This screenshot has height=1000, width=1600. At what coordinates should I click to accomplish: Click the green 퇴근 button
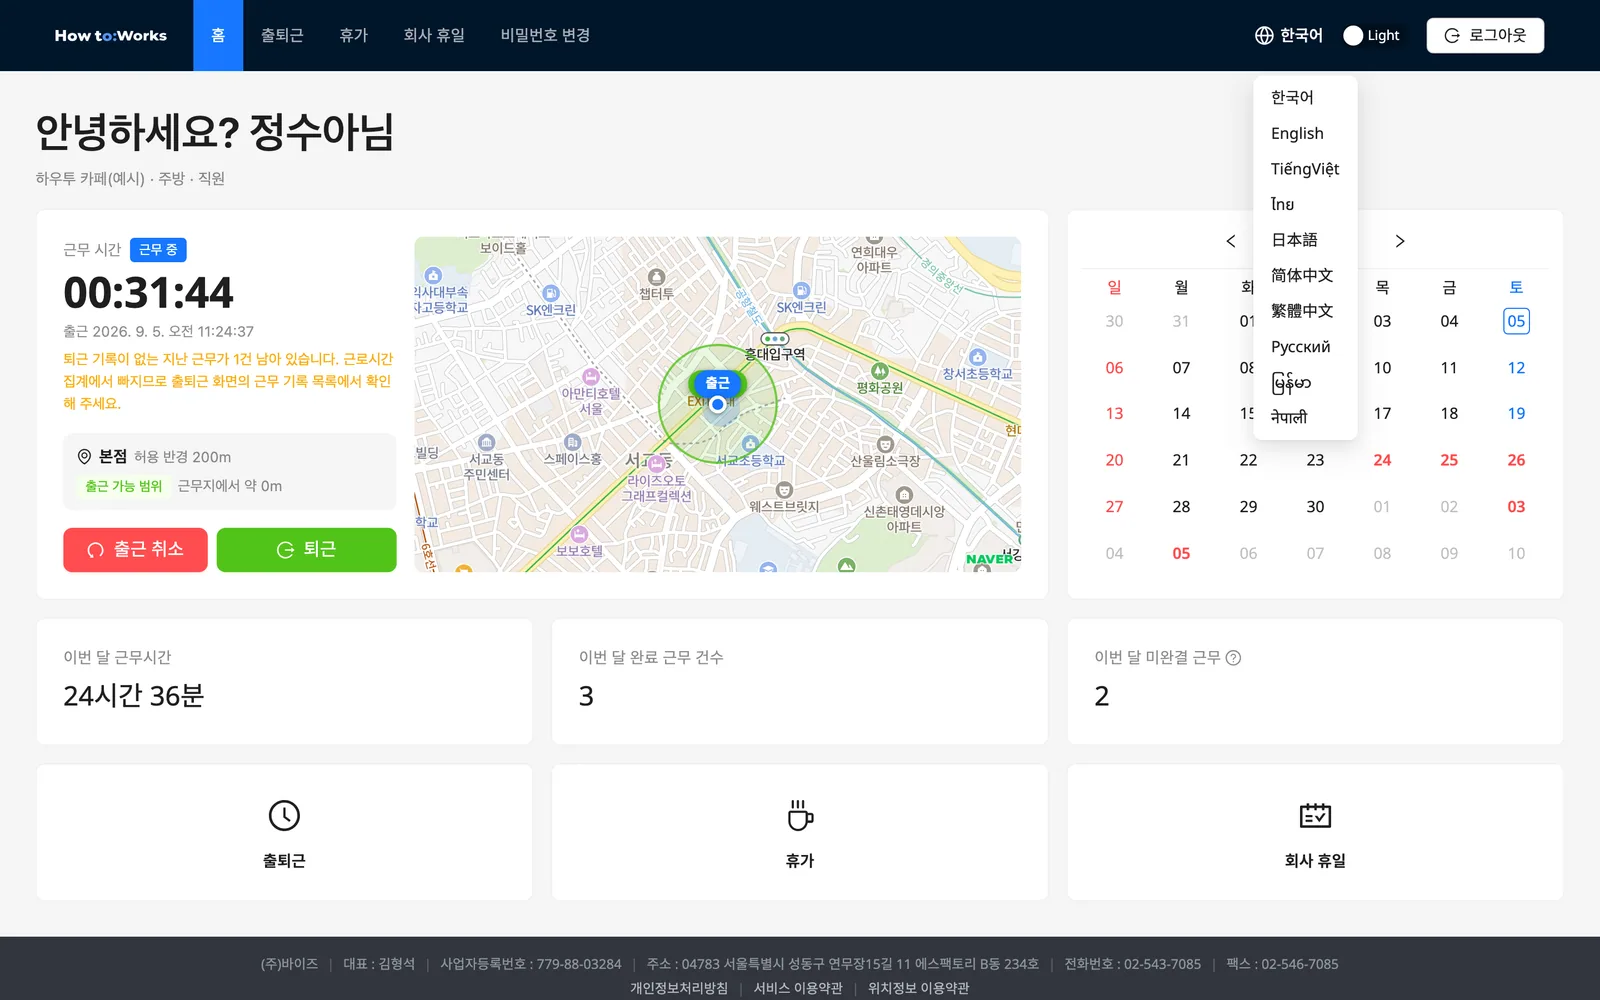306,550
